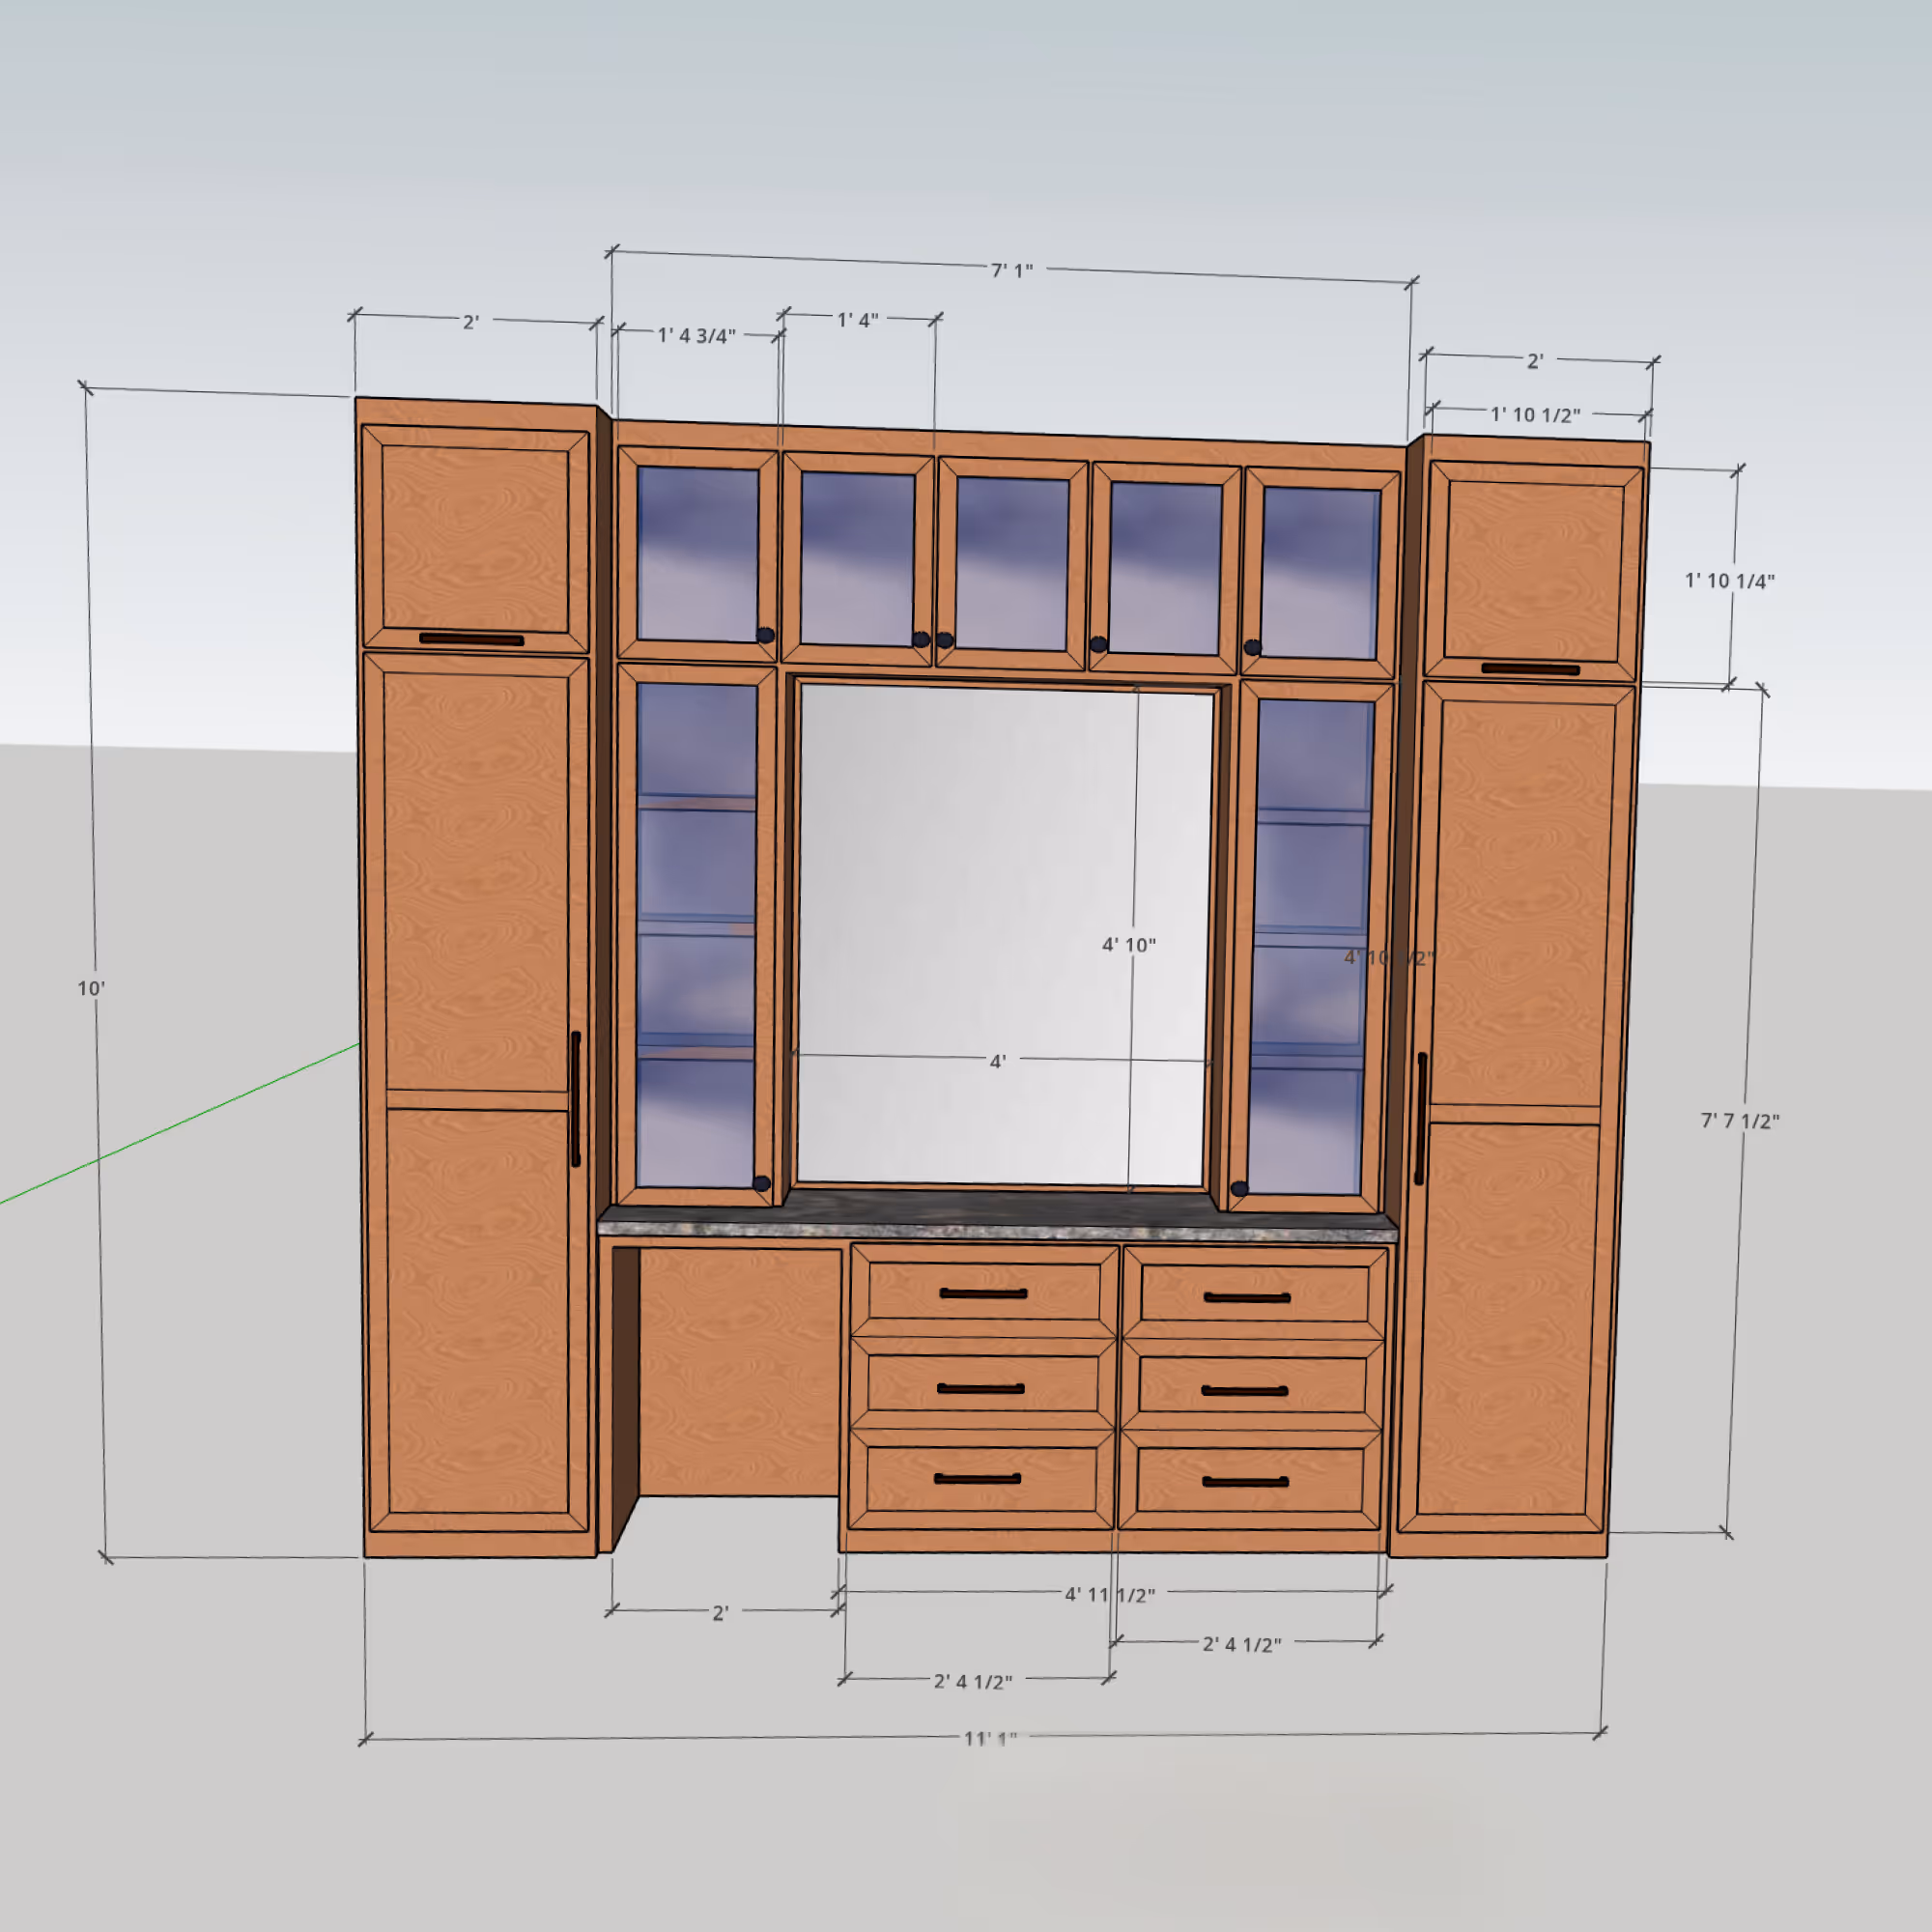1932x1932 pixels.
Task: Click the left tall cabinet's vertical door handle
Action: (x=575, y=1099)
